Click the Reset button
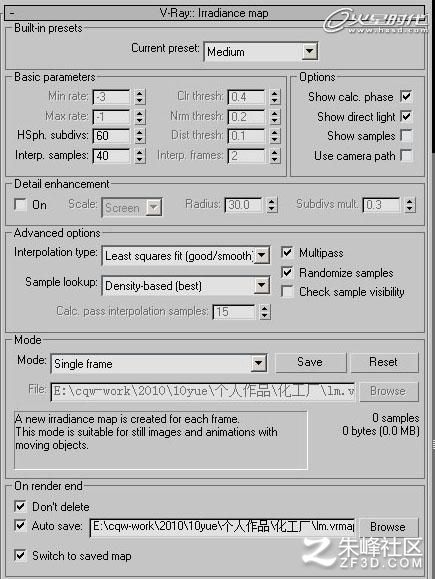This screenshot has width=435, height=579. [x=384, y=362]
